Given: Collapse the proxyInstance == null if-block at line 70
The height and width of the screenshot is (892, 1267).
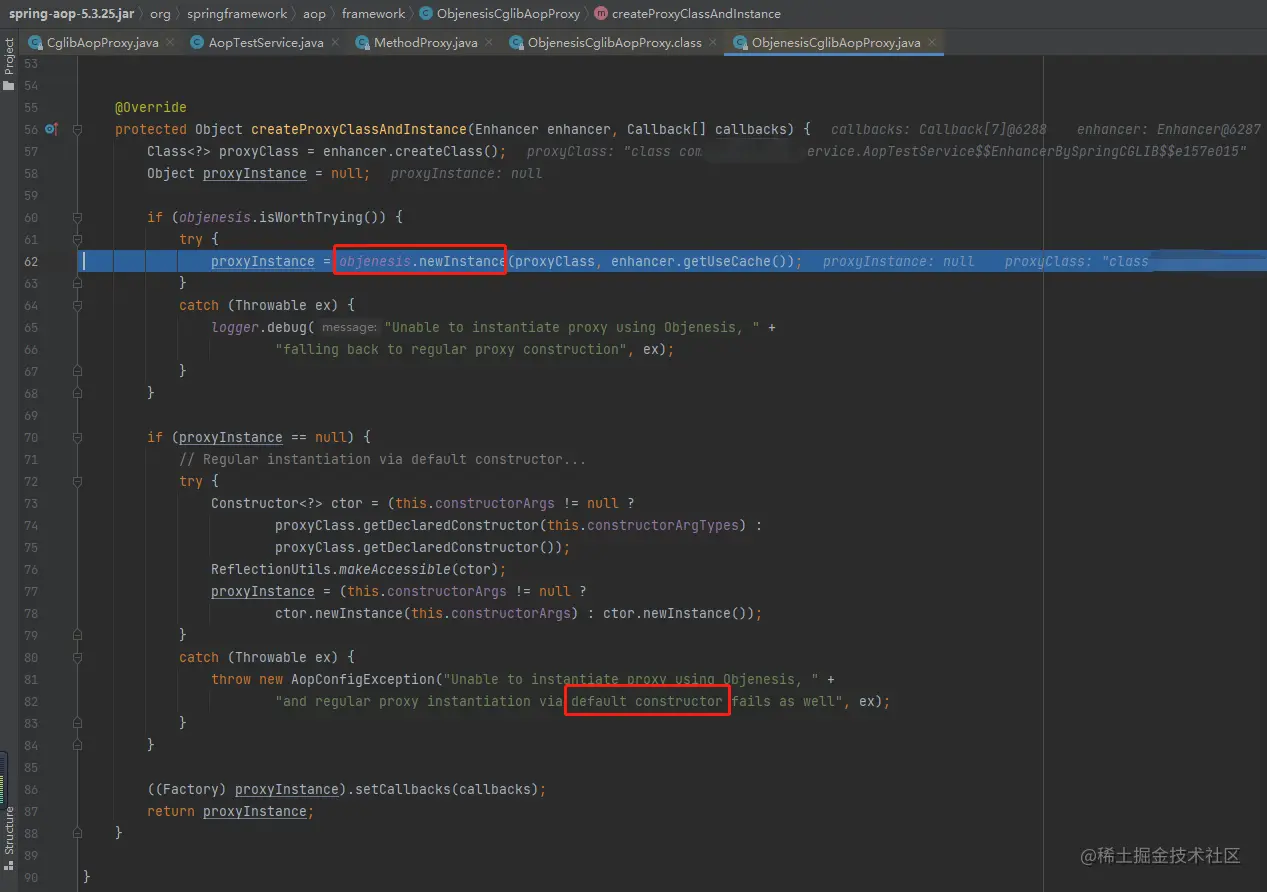Looking at the screenshot, I should pyautogui.click(x=77, y=437).
